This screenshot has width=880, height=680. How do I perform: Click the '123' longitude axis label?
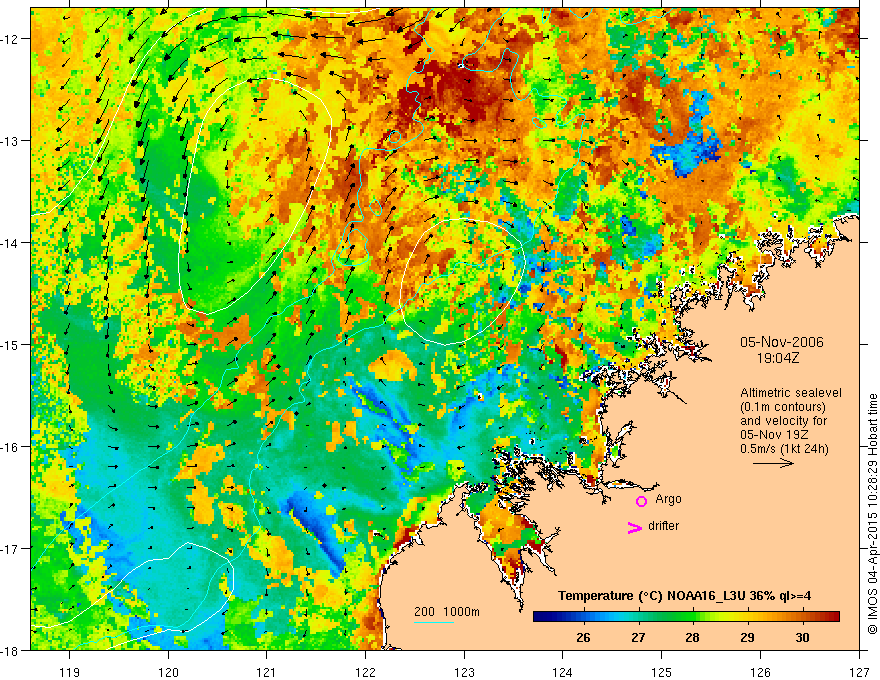point(464,672)
